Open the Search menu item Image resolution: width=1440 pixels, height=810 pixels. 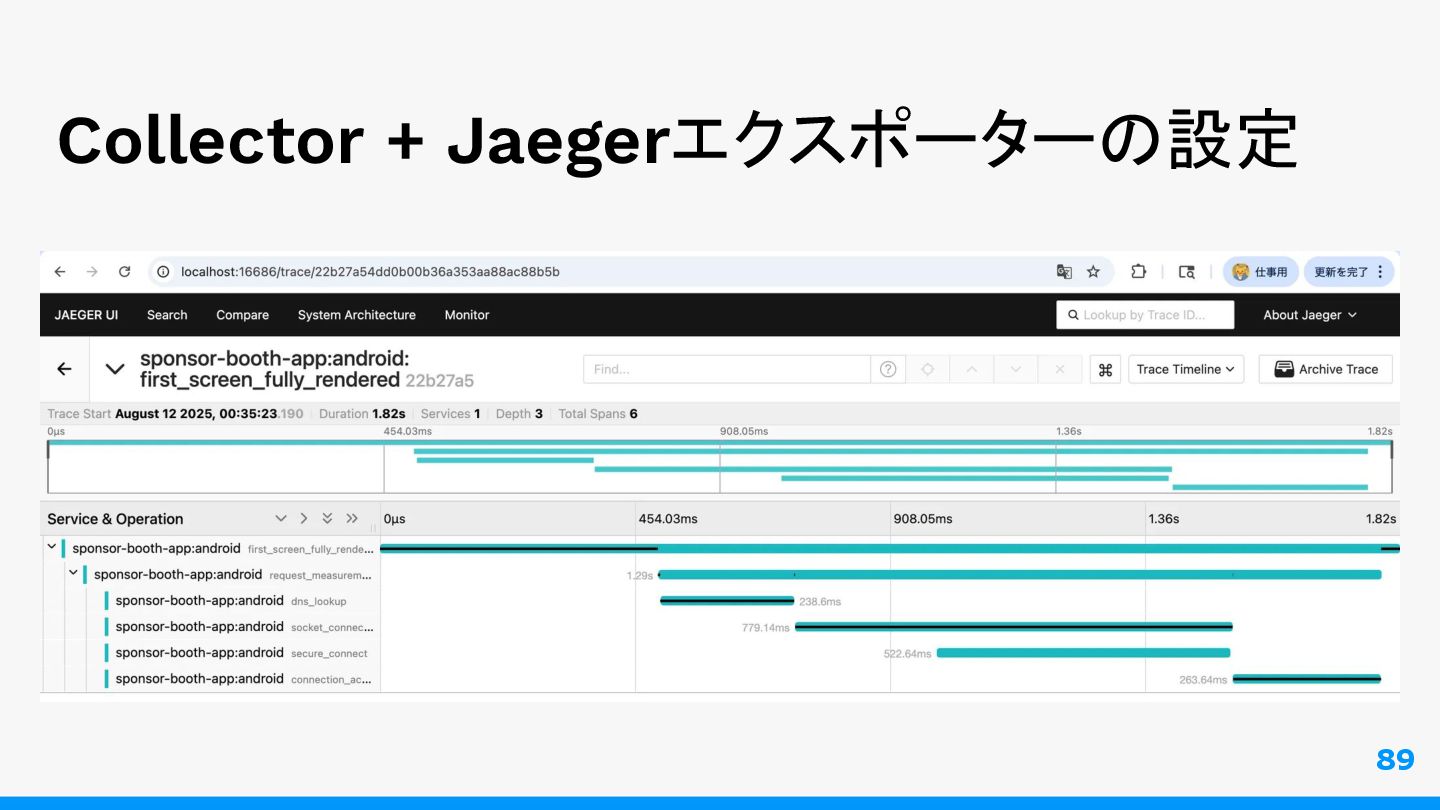click(x=167, y=315)
